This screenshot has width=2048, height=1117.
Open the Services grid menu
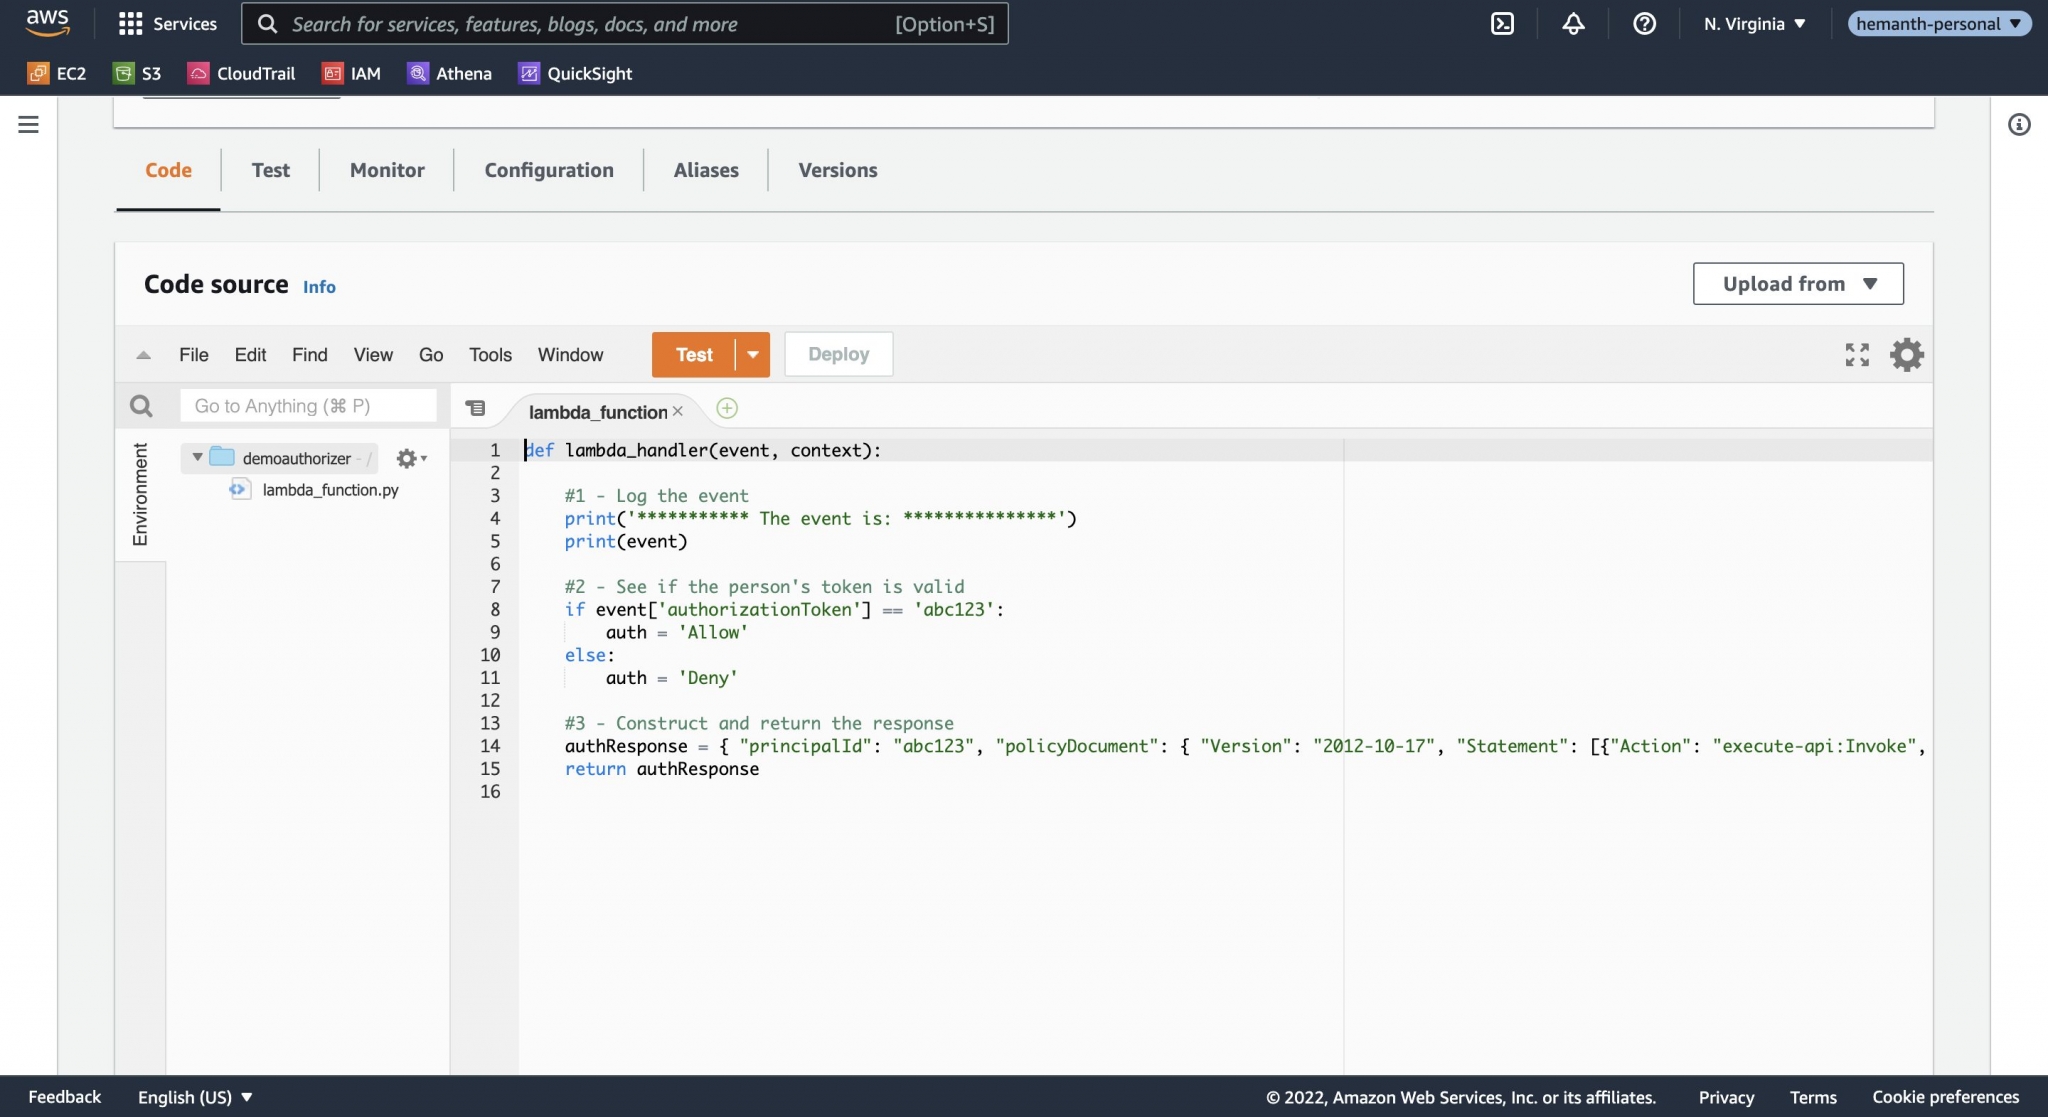[168, 23]
